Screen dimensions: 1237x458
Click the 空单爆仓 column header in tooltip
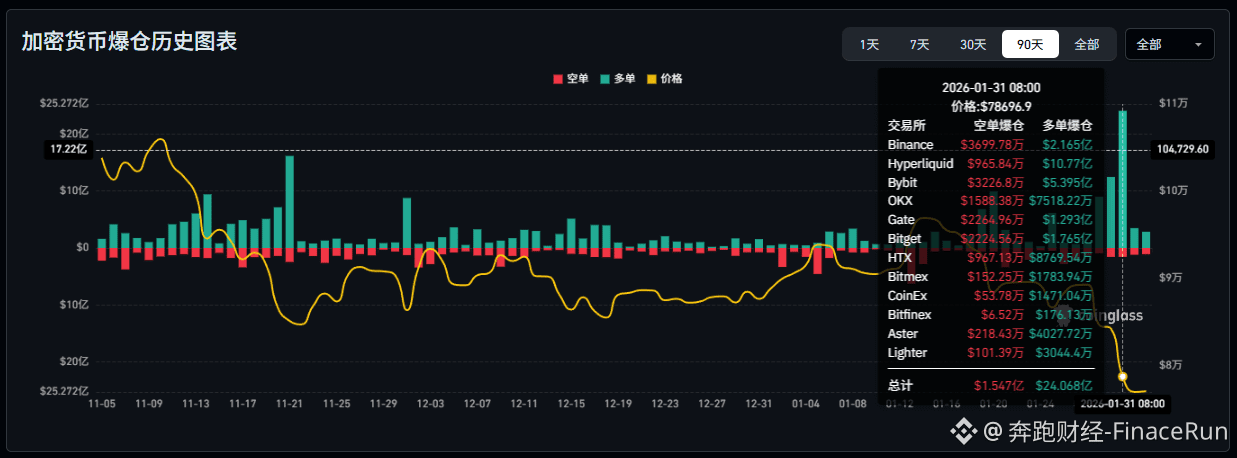(1000, 126)
